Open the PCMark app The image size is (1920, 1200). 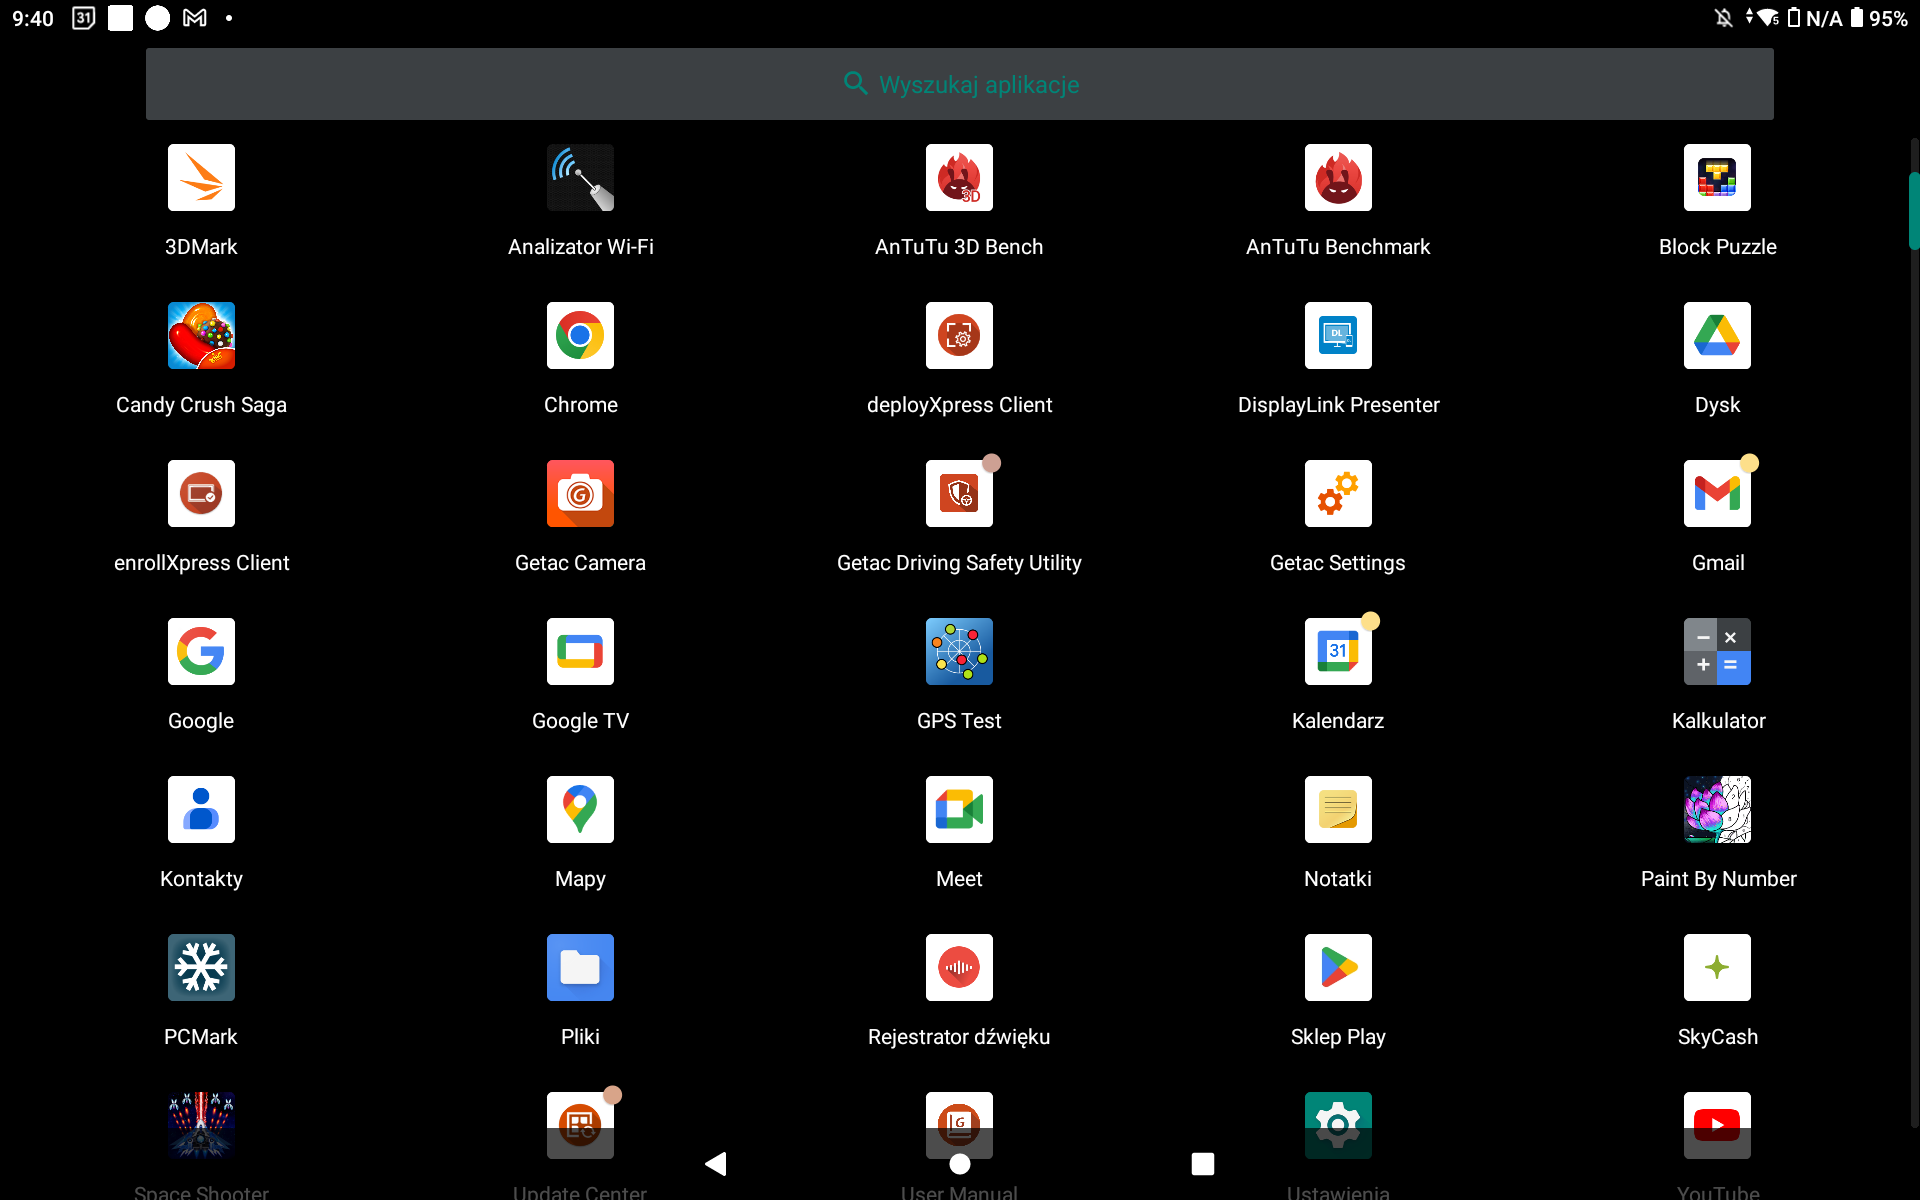[x=201, y=968]
